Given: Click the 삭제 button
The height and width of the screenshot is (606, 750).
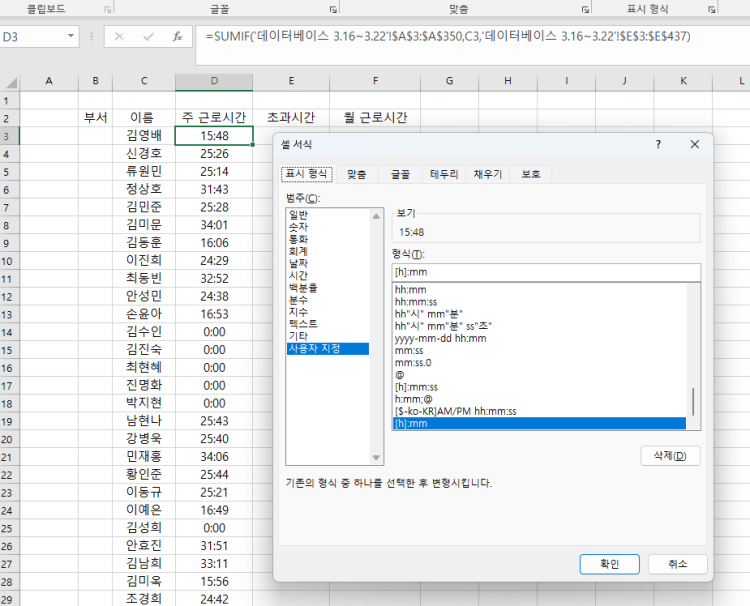Looking at the screenshot, I should point(670,456).
